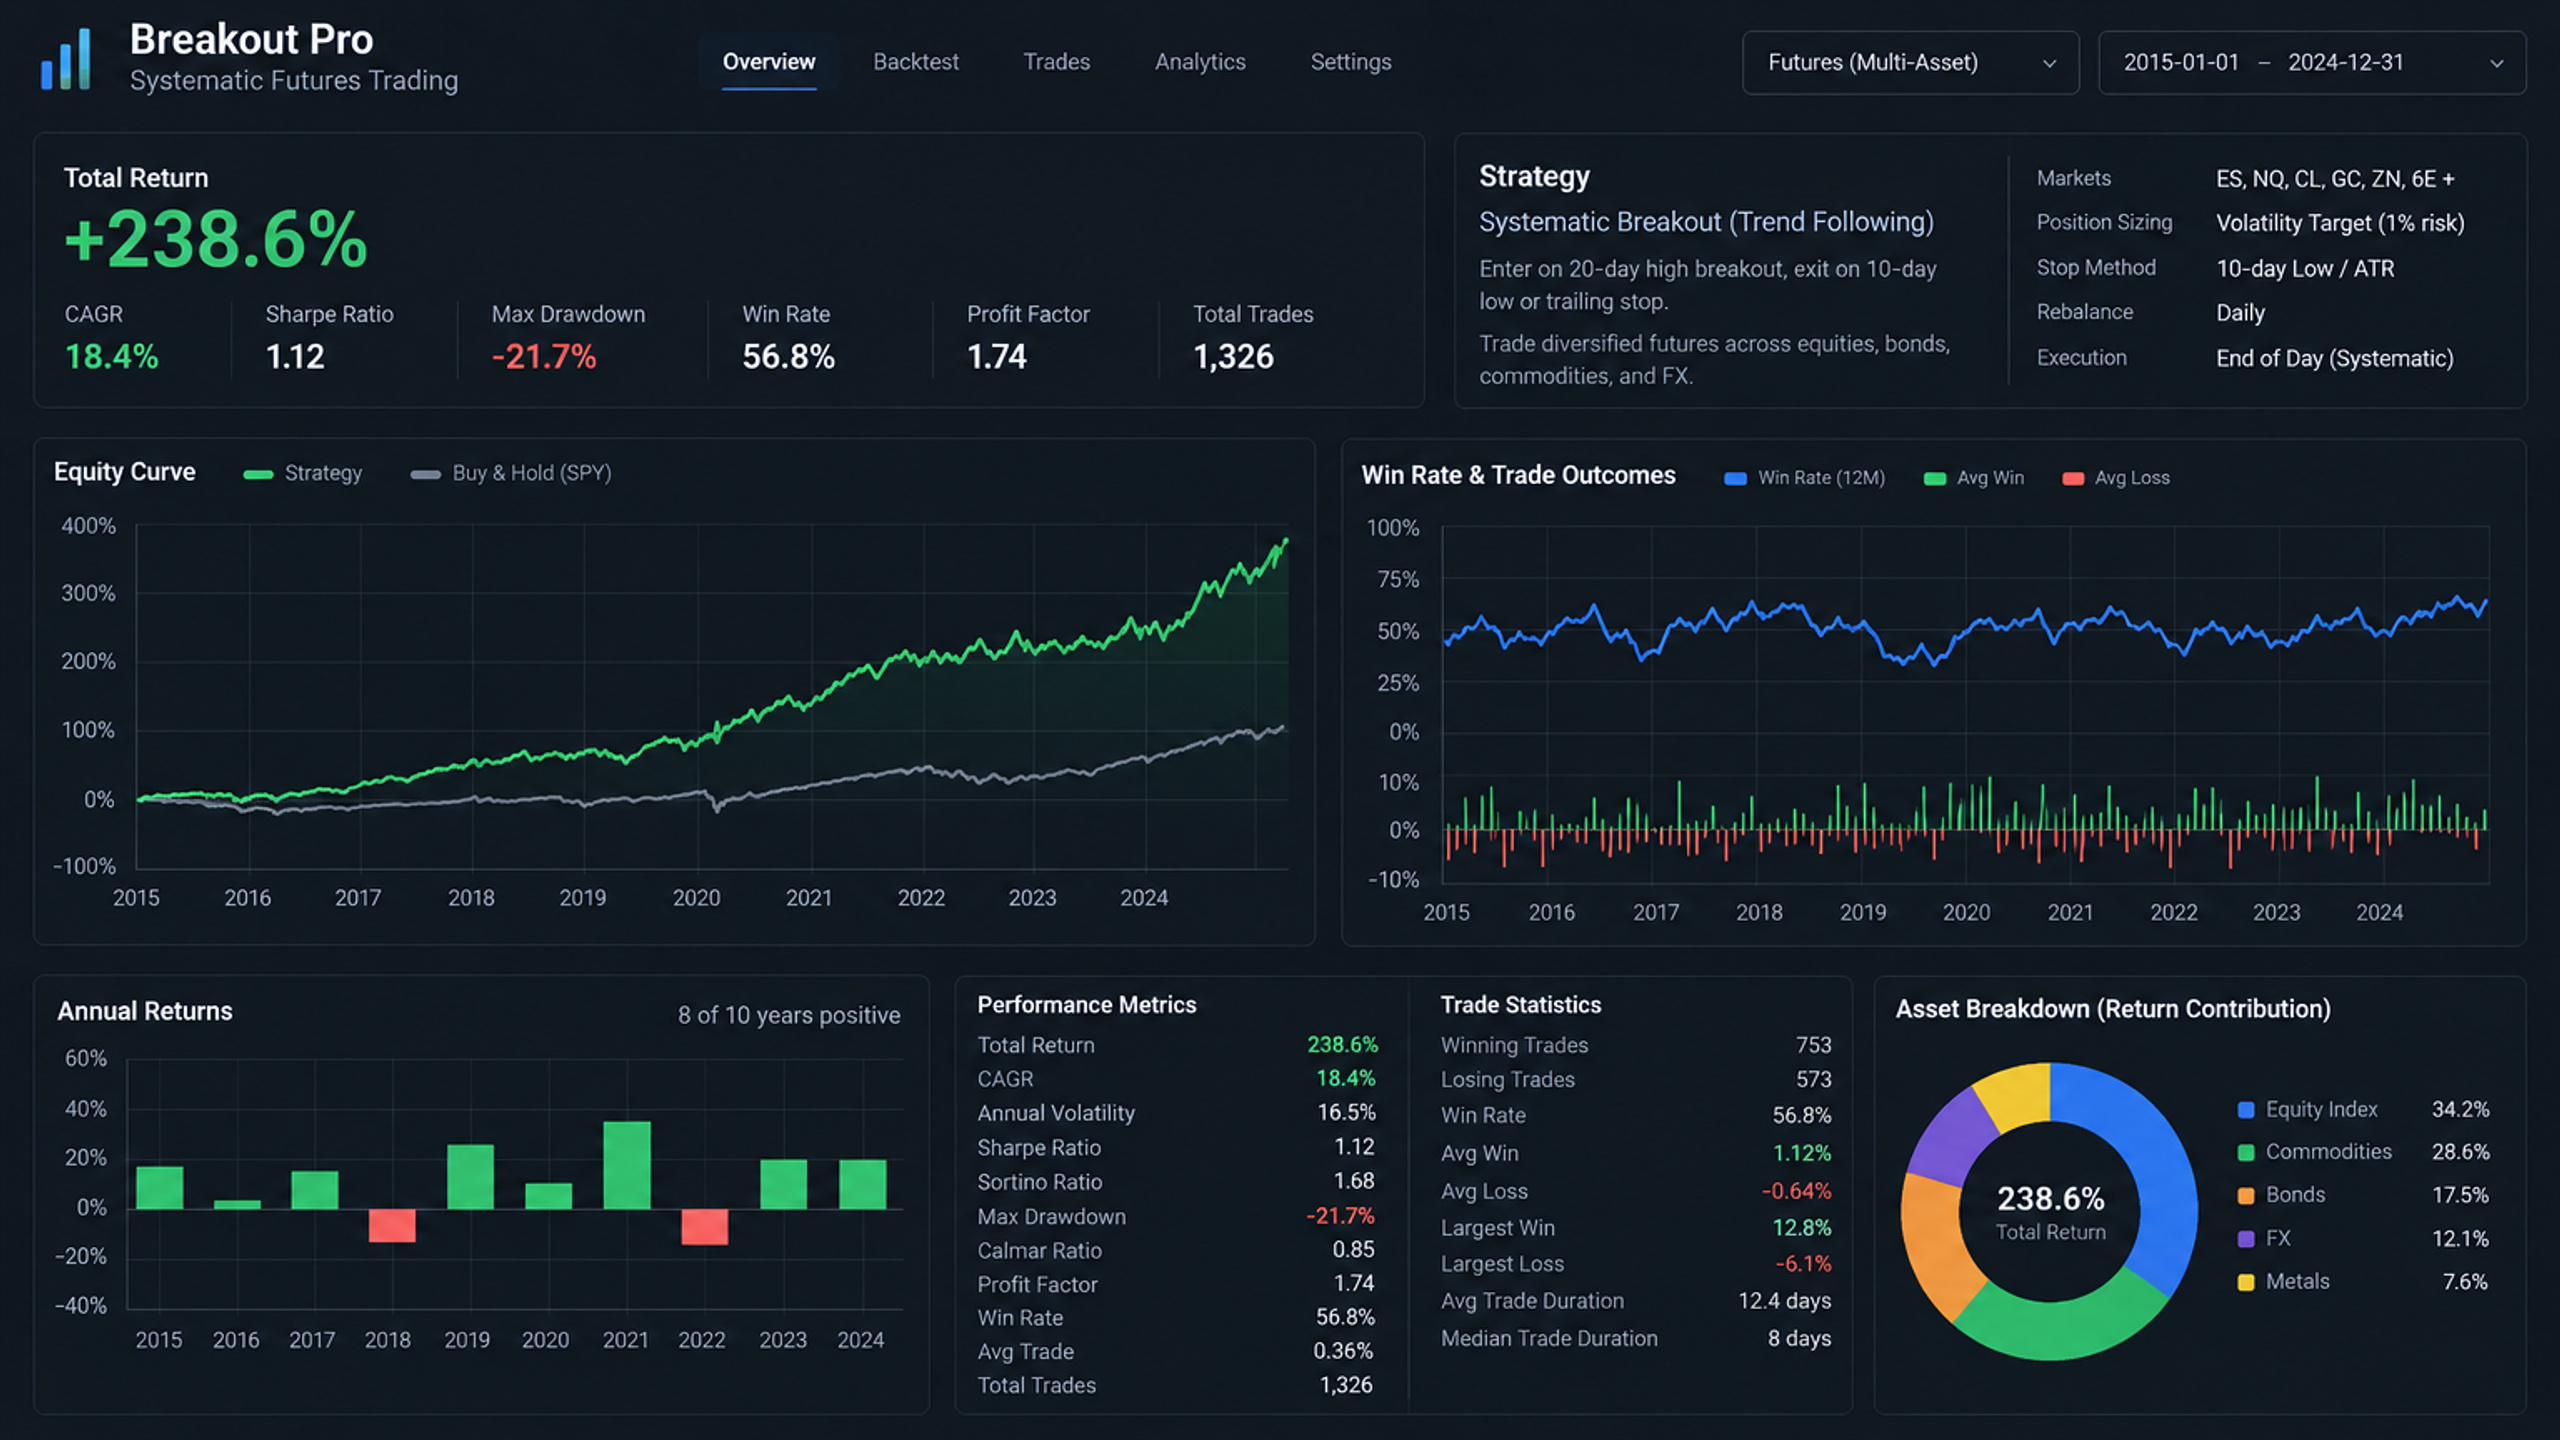Toggle Buy & Hold (SPY) legend series
The height and width of the screenshot is (1440, 2560).
(511, 473)
